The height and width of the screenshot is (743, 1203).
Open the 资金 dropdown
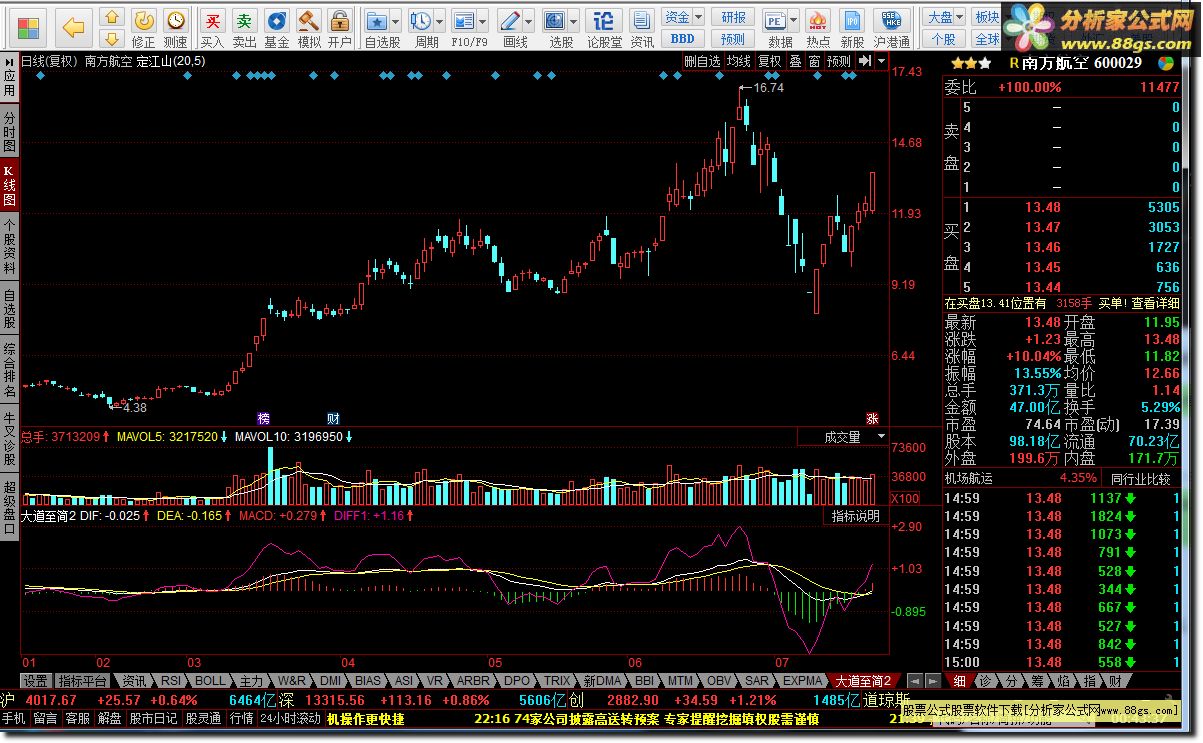point(683,17)
